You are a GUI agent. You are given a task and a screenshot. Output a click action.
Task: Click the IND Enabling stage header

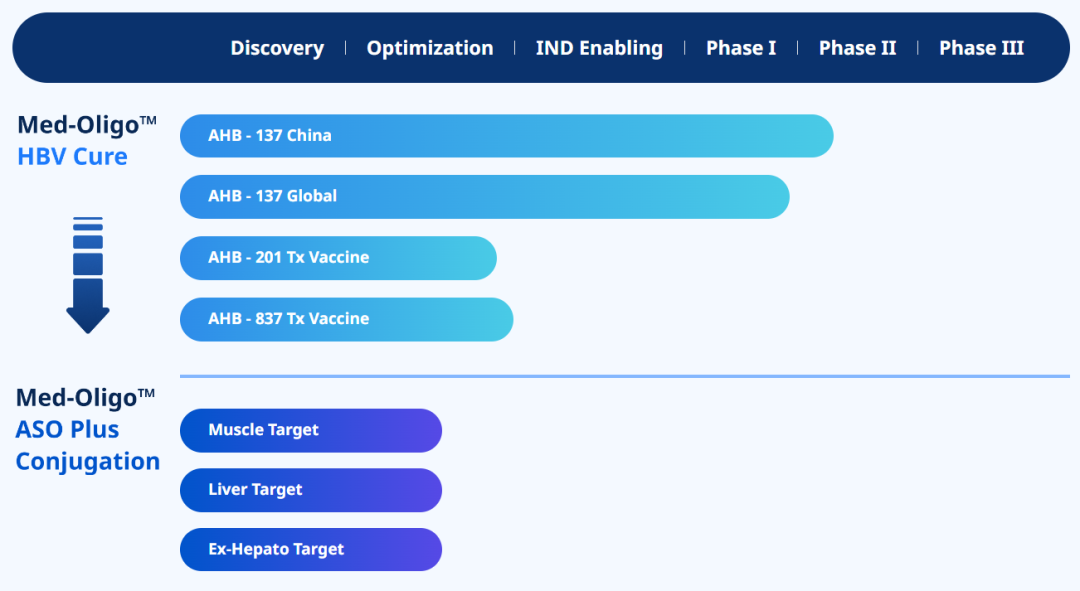point(599,48)
